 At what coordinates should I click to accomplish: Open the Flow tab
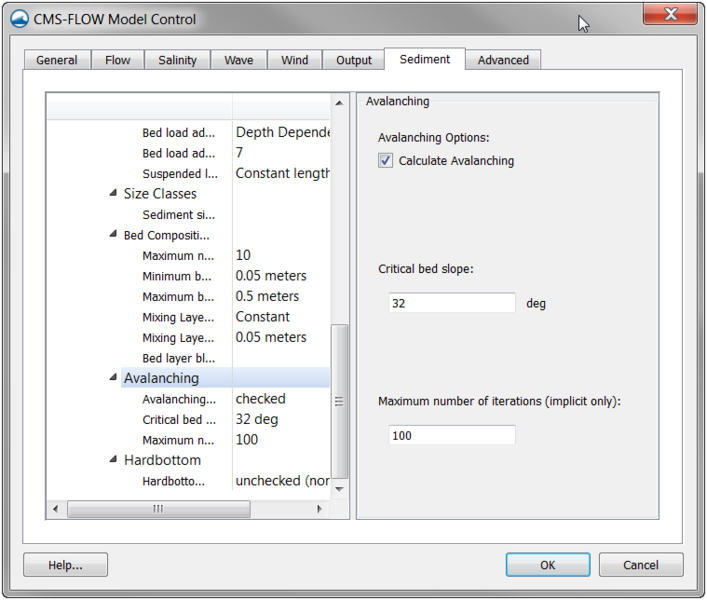[118, 60]
